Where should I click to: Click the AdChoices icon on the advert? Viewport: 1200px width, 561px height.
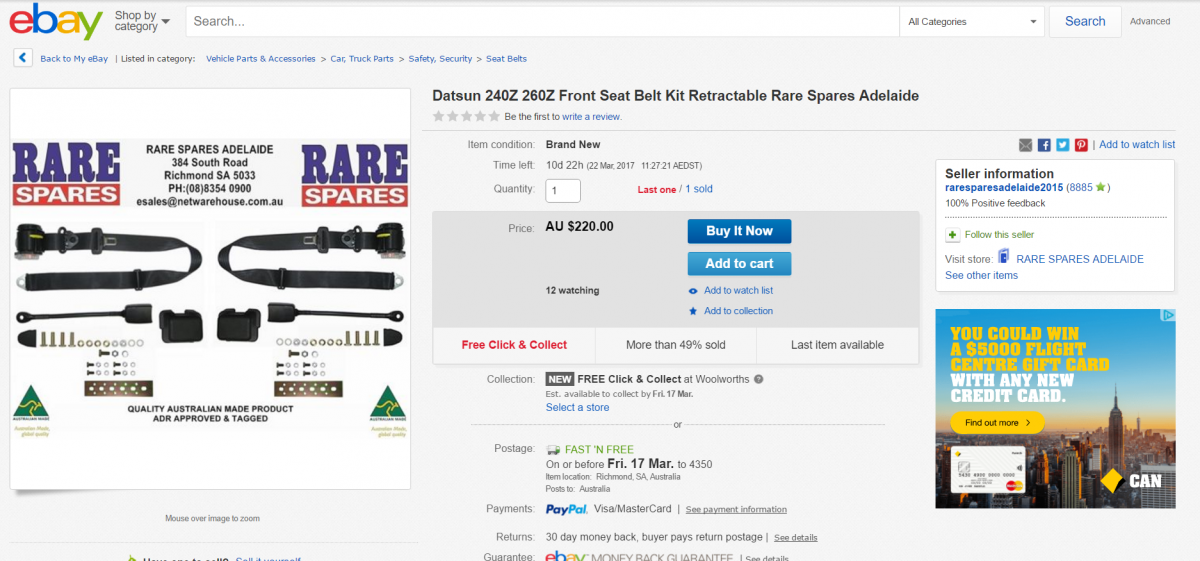(x=1167, y=316)
